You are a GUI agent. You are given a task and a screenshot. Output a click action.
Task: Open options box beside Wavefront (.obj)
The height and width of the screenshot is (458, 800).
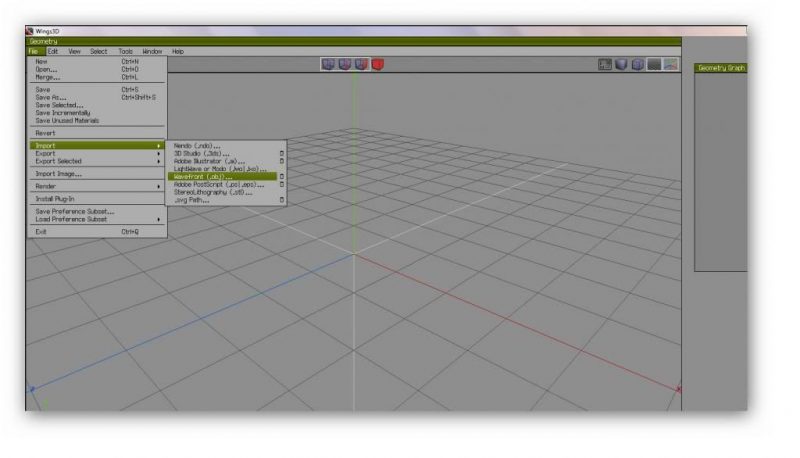coord(282,177)
